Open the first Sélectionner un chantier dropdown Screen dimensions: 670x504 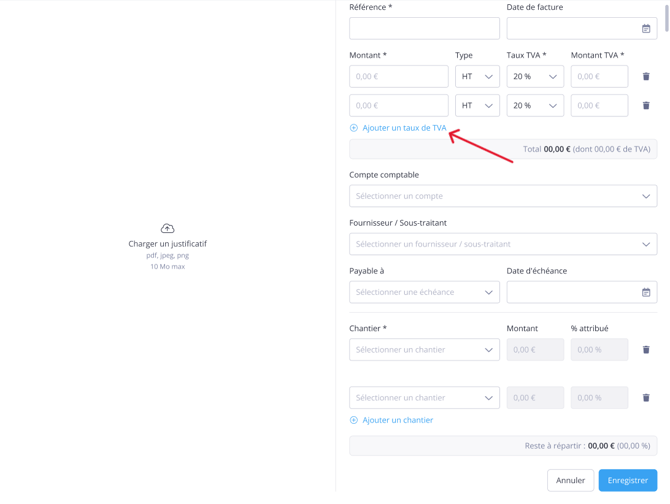424,350
